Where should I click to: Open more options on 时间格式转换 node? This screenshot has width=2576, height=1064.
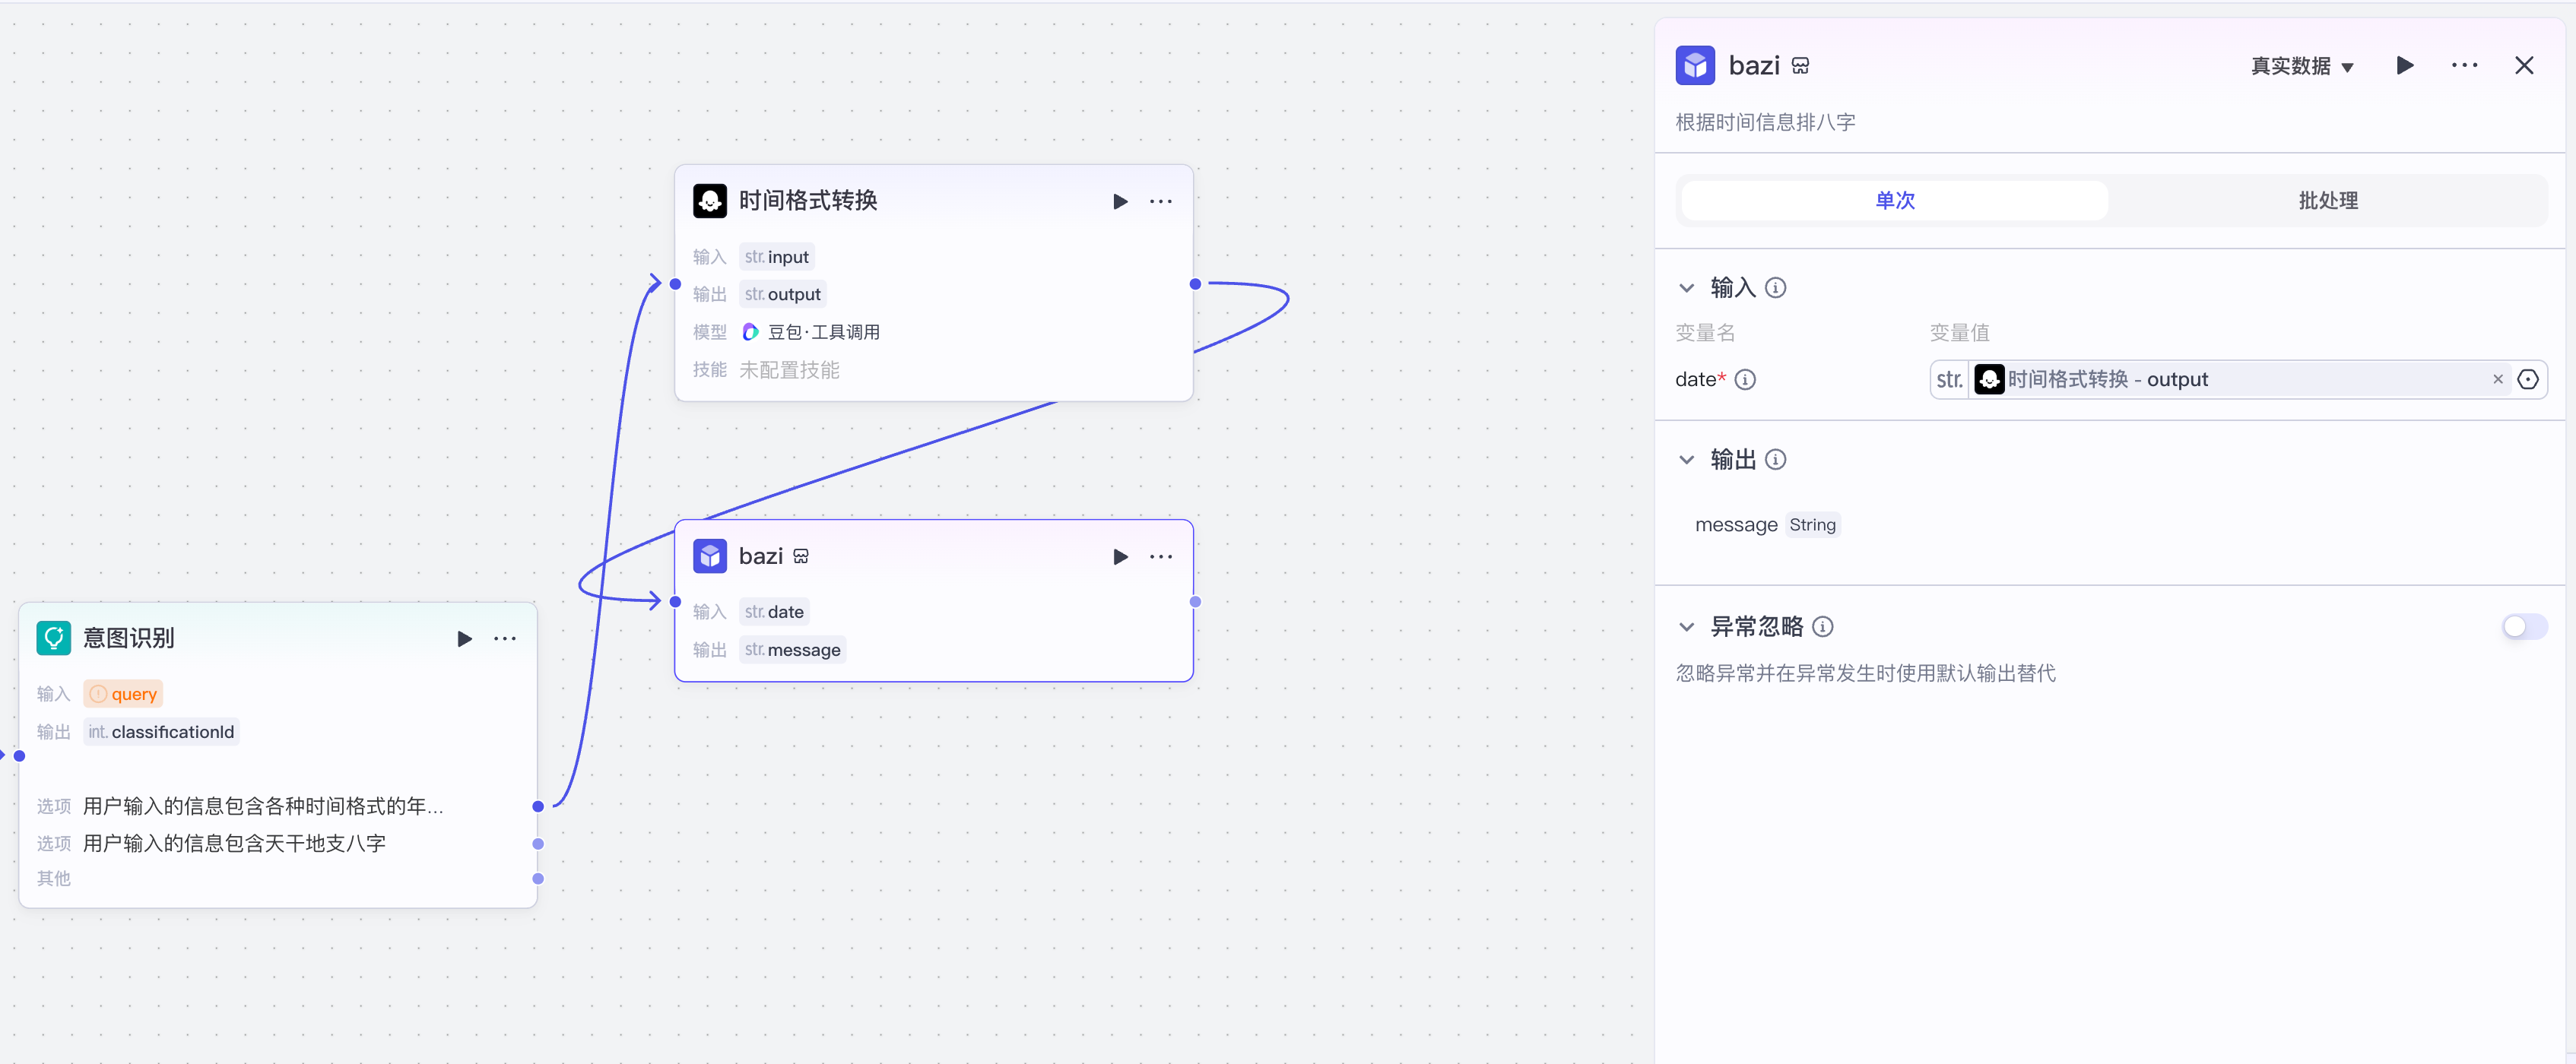pyautogui.click(x=1161, y=201)
